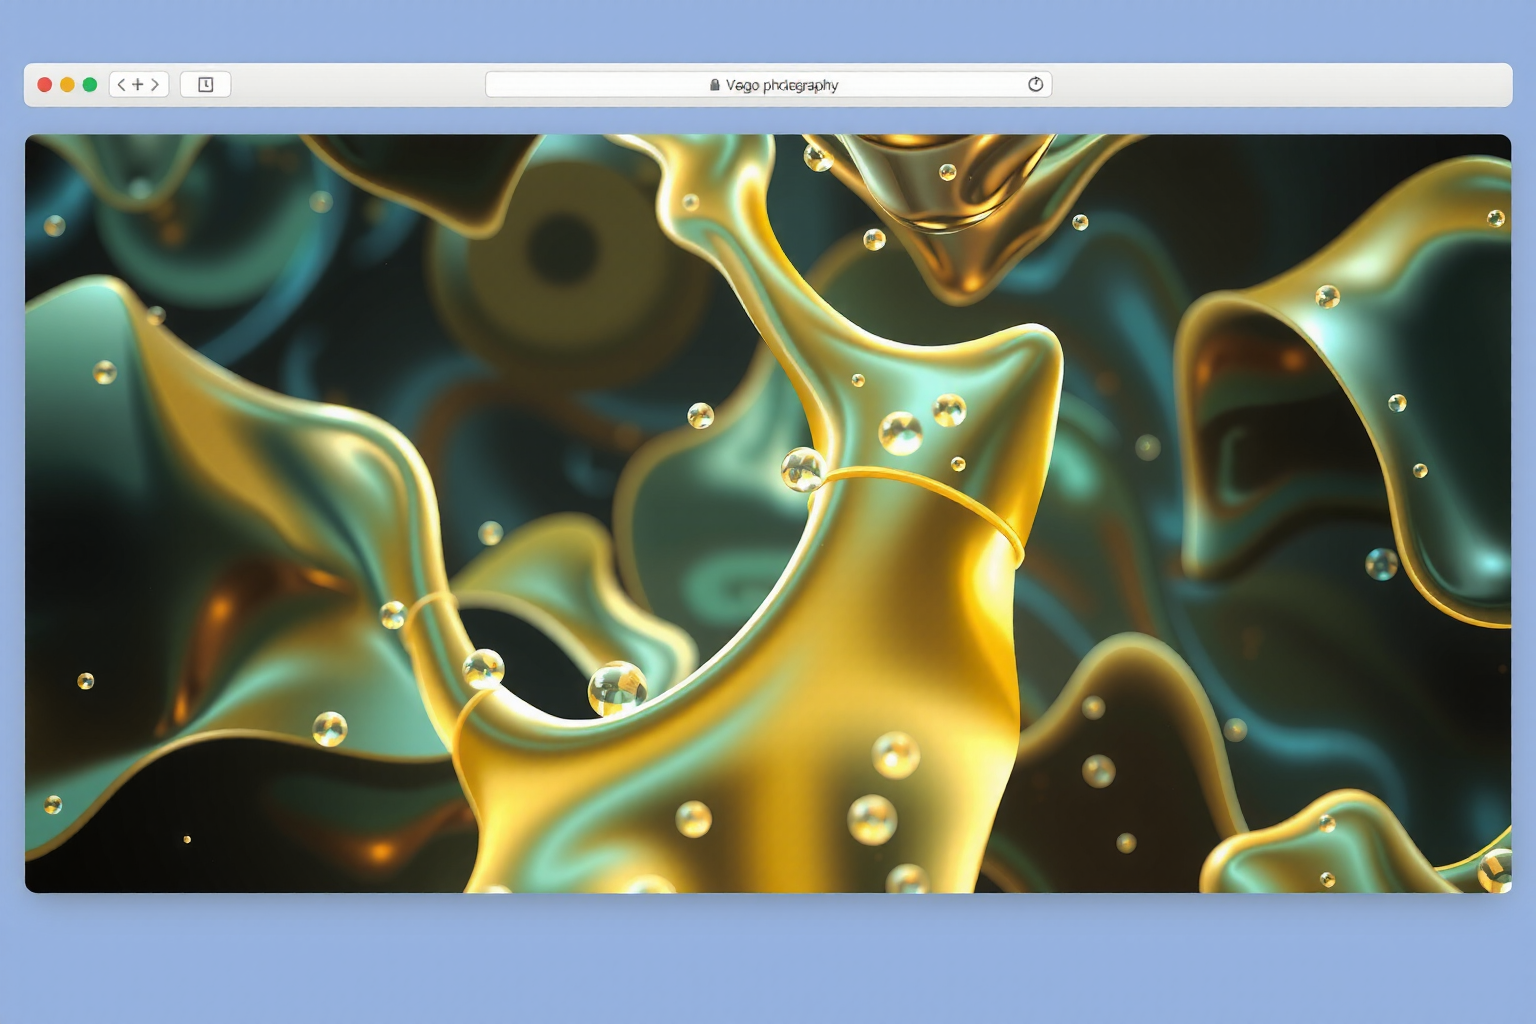Click the golden ring band around central shape
This screenshot has height=1024, width=1536.
(x=930, y=487)
